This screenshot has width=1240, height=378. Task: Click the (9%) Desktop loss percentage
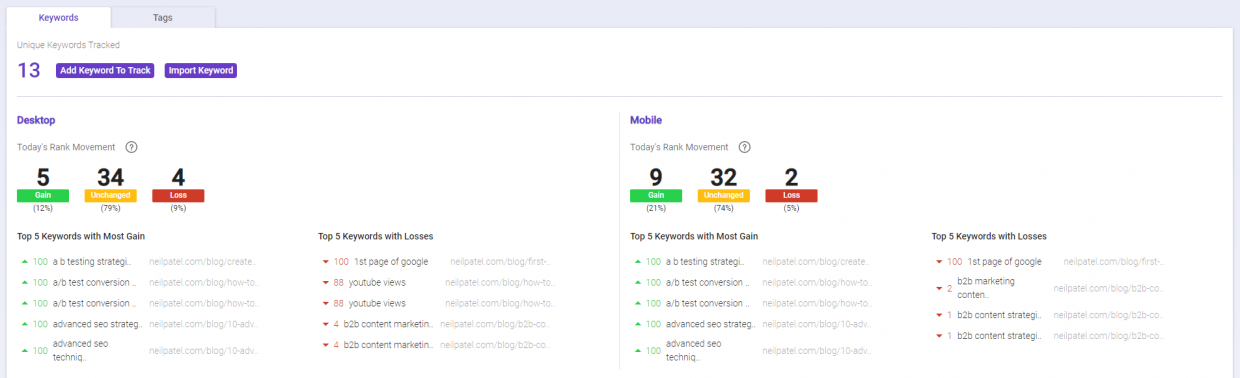pos(178,209)
